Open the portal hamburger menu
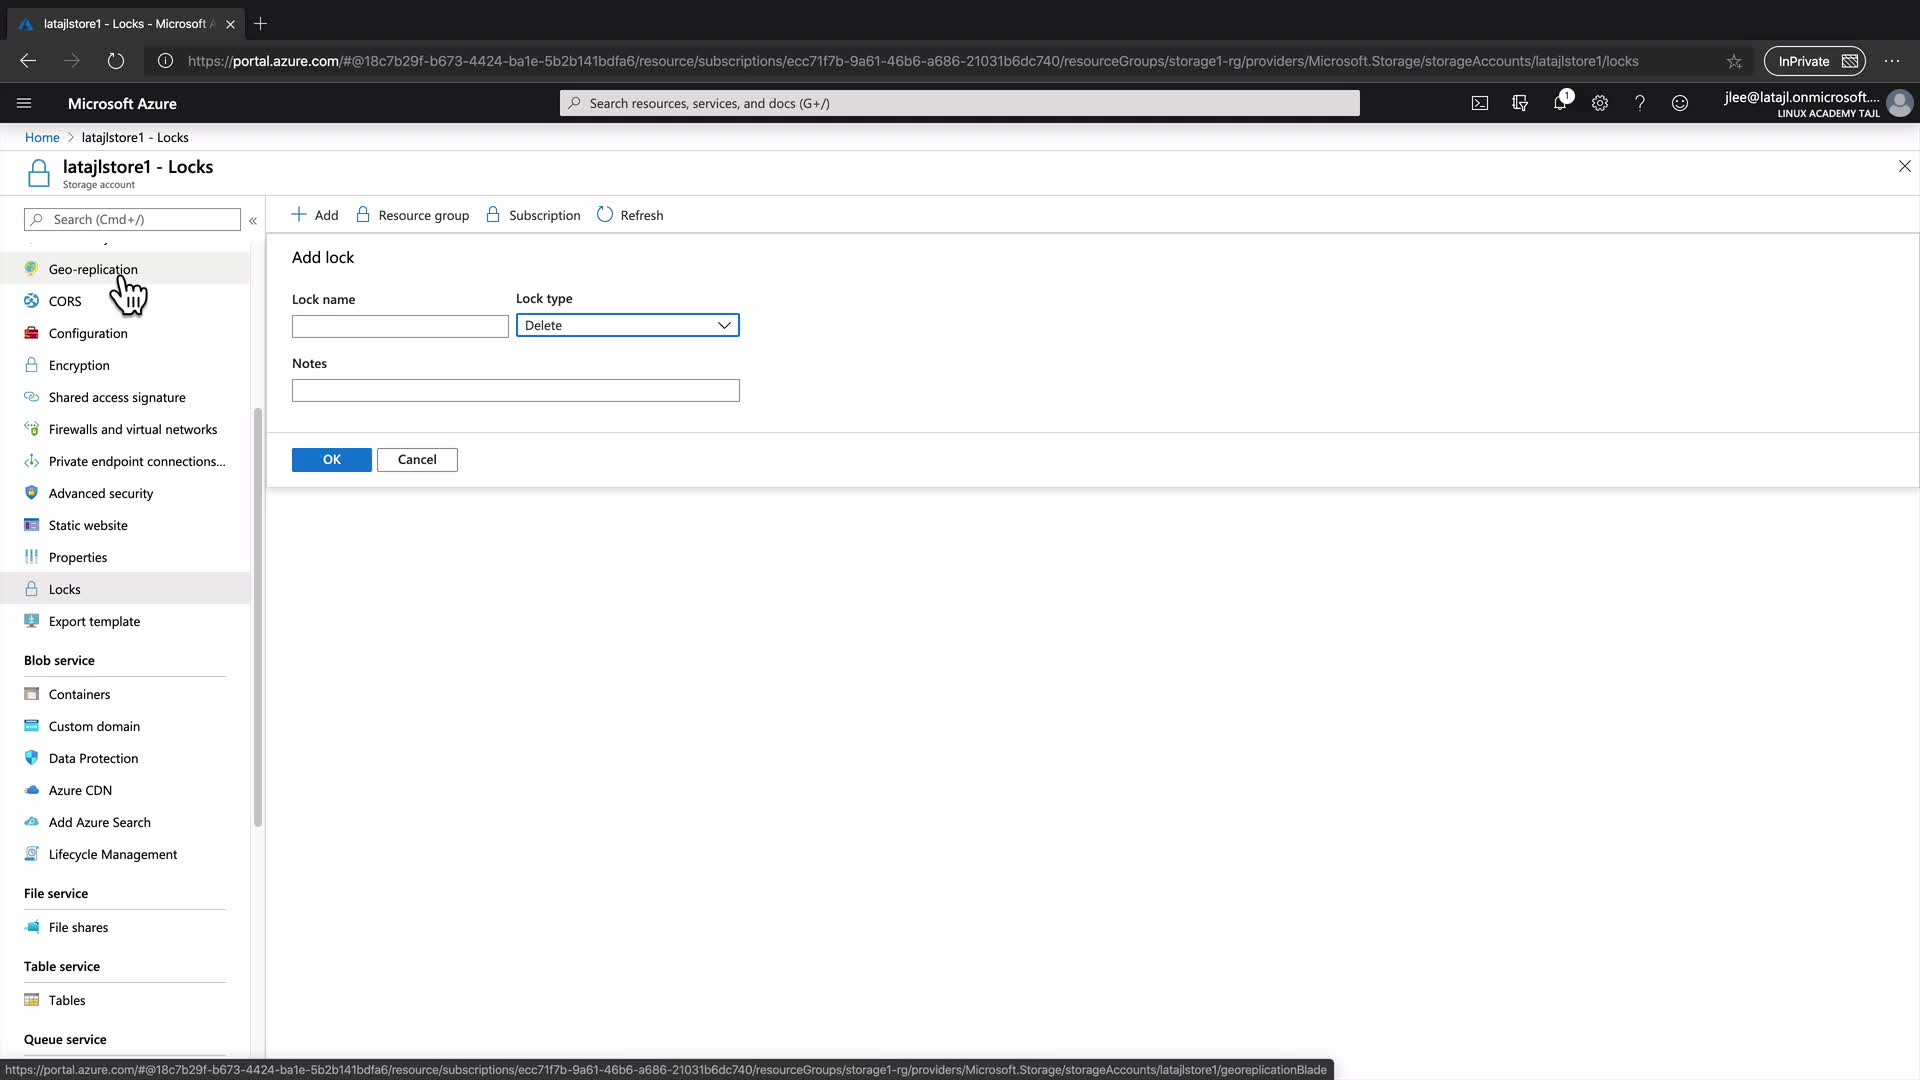 (24, 103)
